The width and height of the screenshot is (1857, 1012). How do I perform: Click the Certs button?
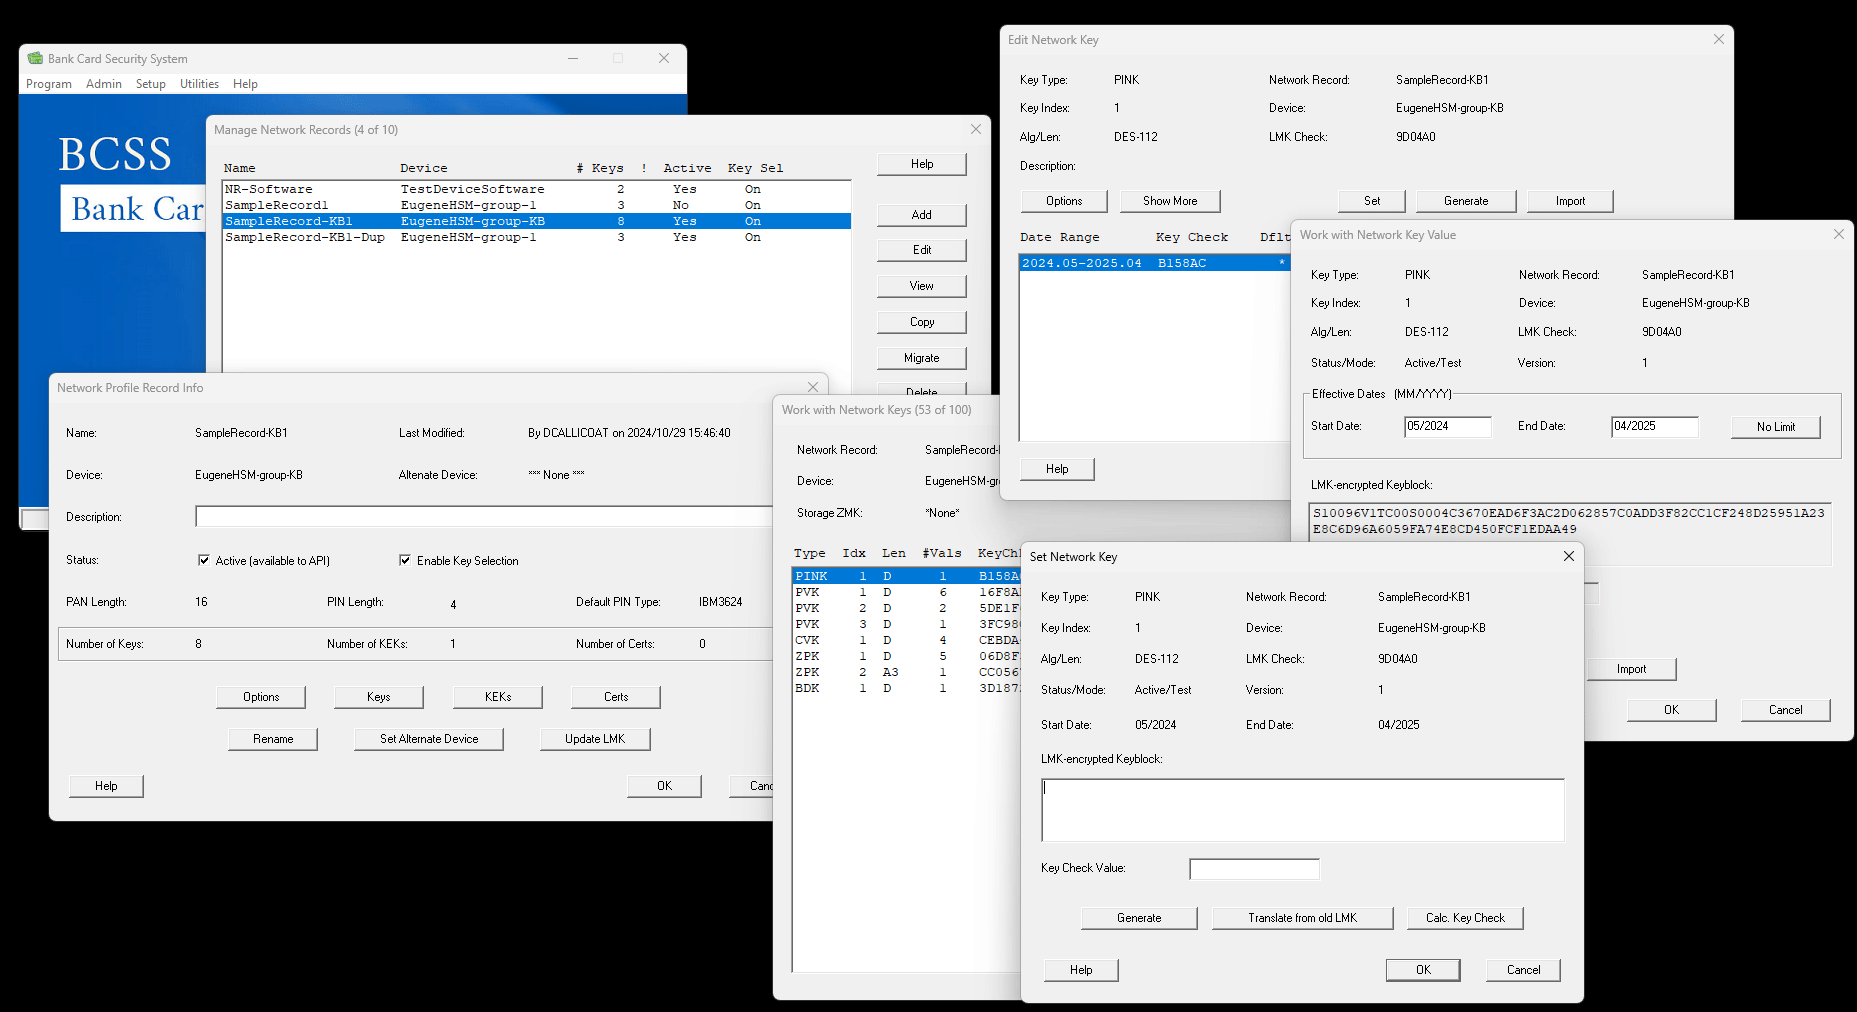[616, 697]
